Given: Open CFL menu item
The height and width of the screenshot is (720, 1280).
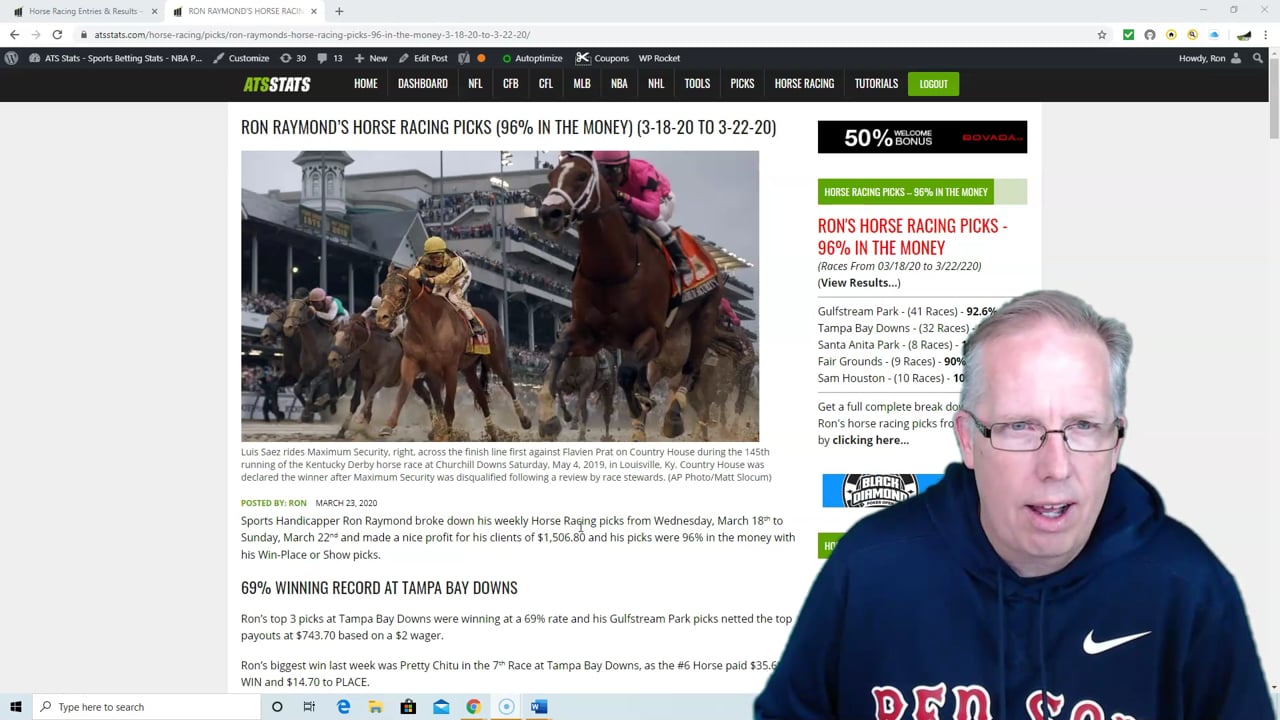Looking at the screenshot, I should pyautogui.click(x=546, y=84).
